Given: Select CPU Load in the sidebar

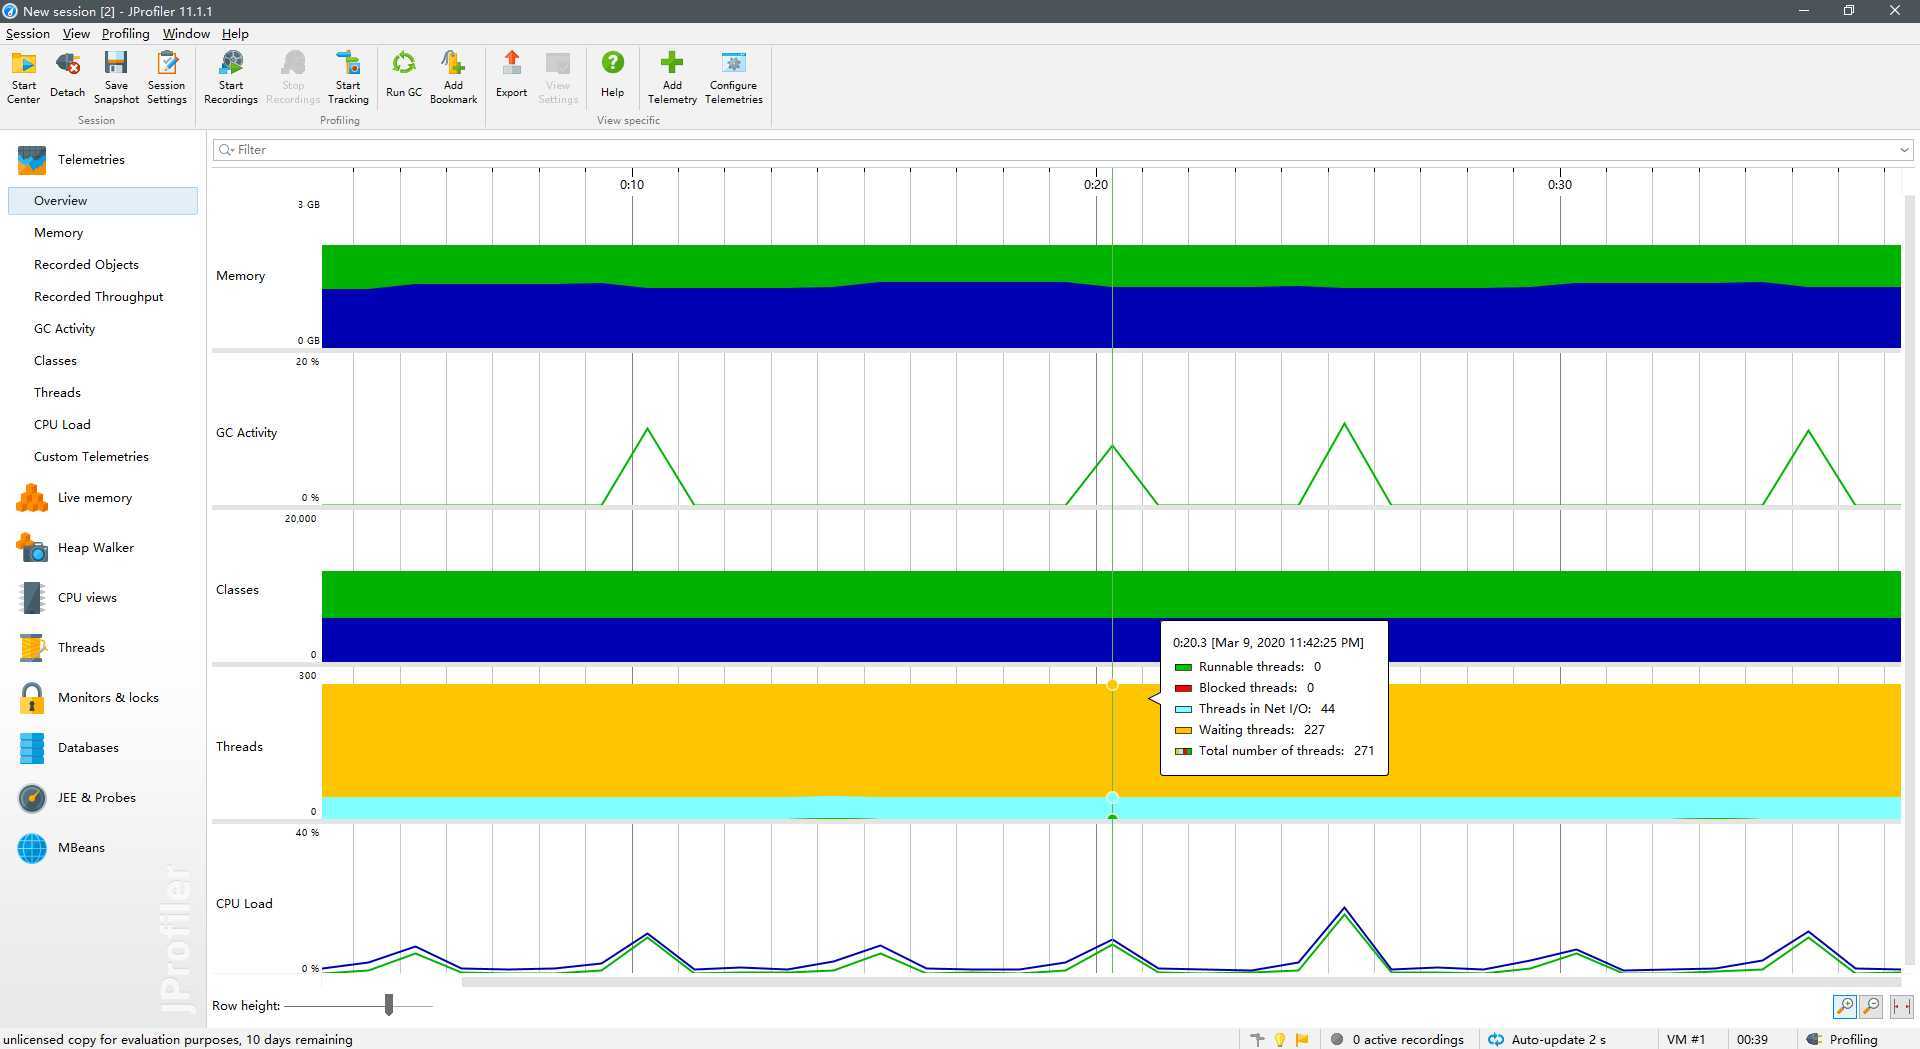Looking at the screenshot, I should click(x=62, y=424).
